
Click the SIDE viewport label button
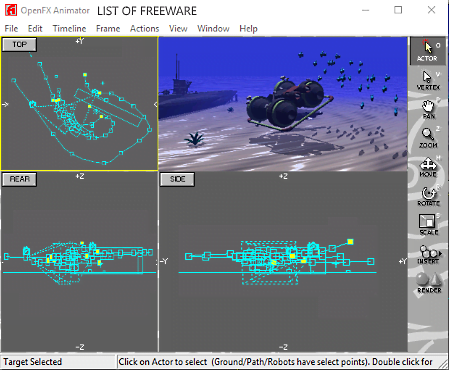(x=177, y=179)
